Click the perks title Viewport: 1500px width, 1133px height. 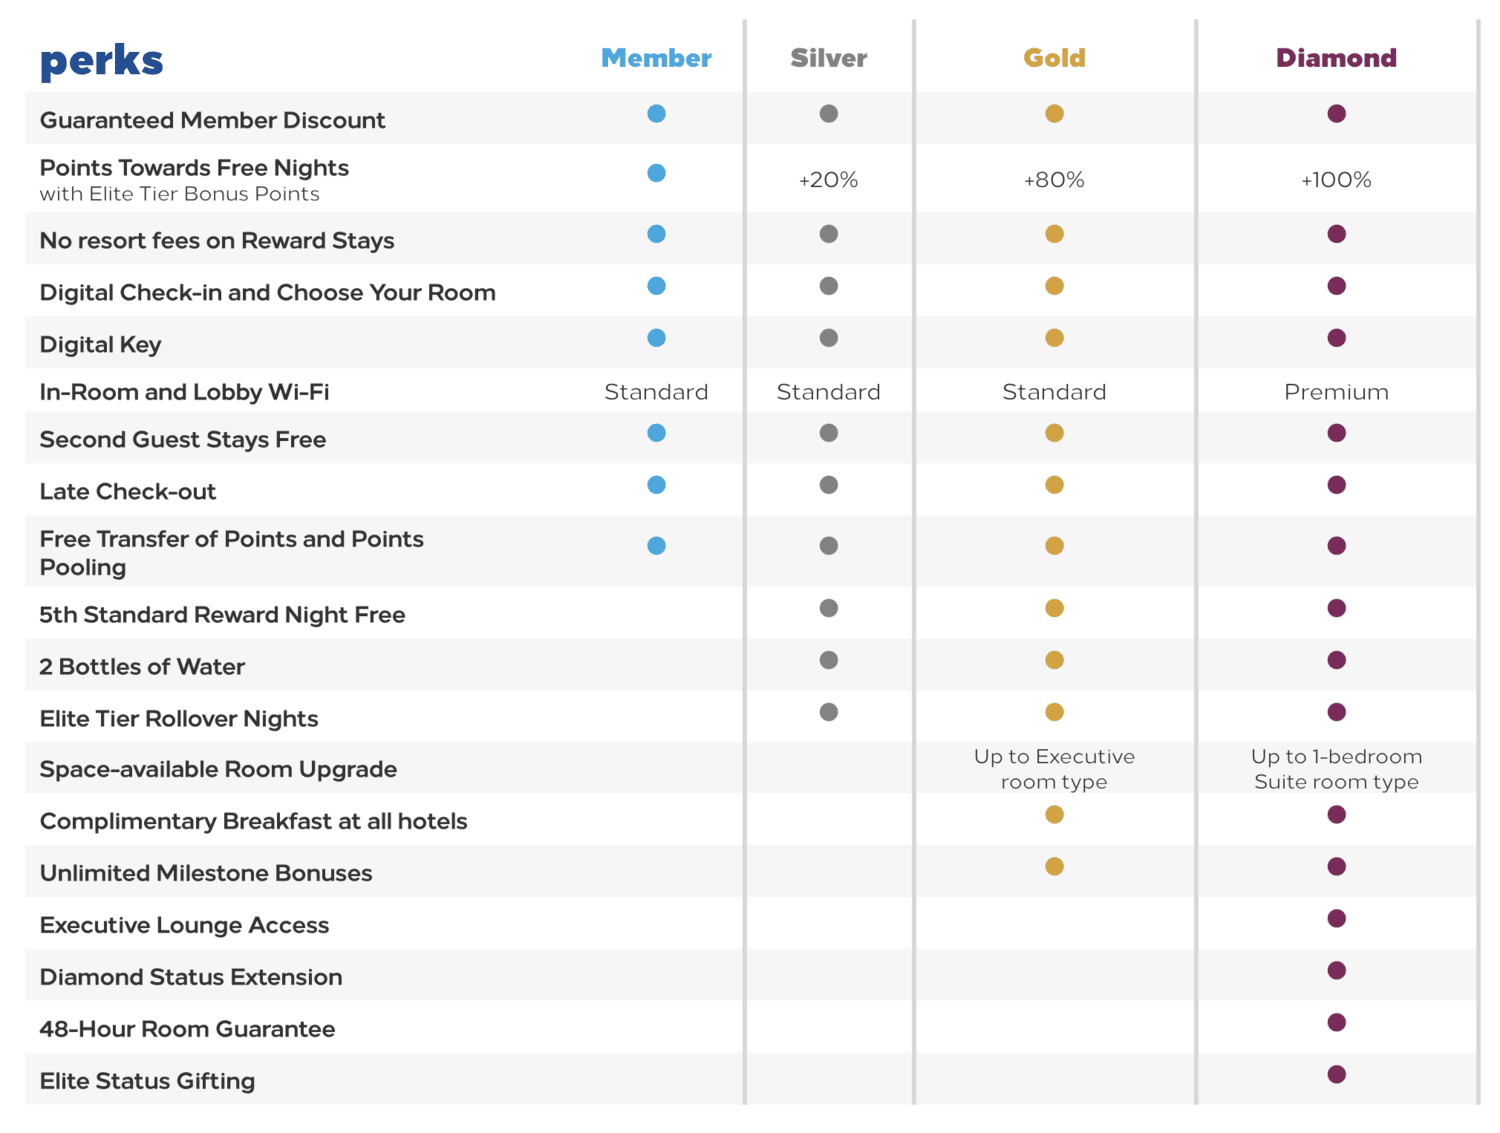pyautogui.click(x=101, y=61)
